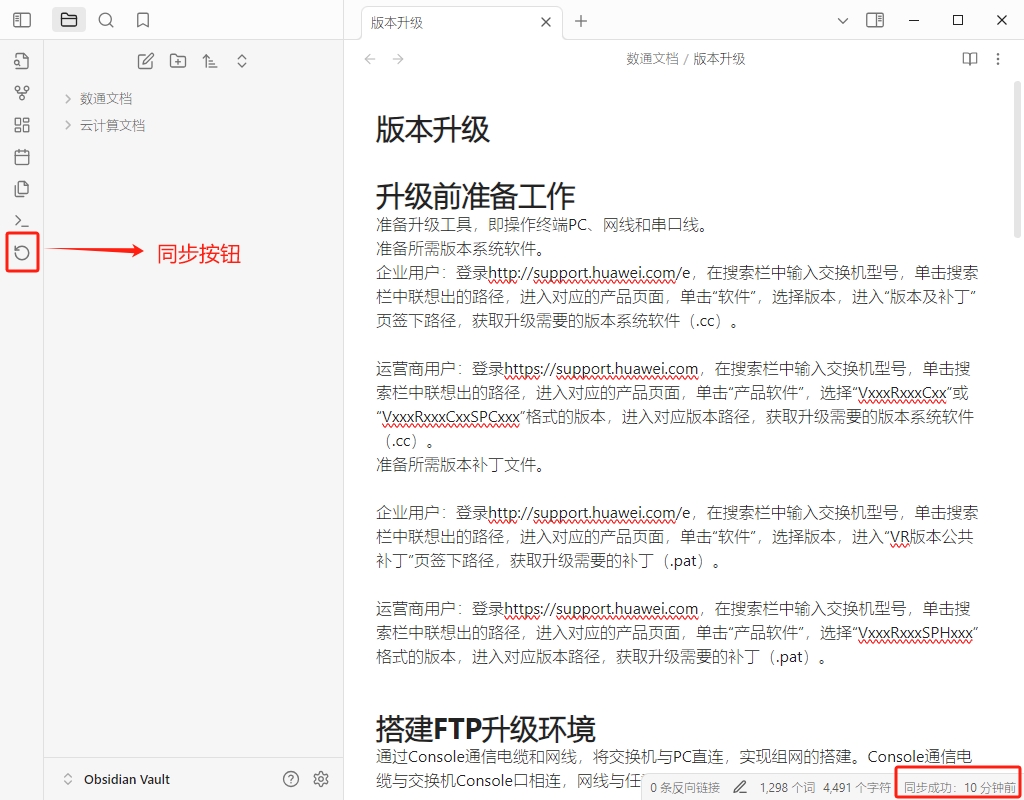Toggle the right sidebar visibility
This screenshot has height=800, width=1024.
tap(875, 20)
